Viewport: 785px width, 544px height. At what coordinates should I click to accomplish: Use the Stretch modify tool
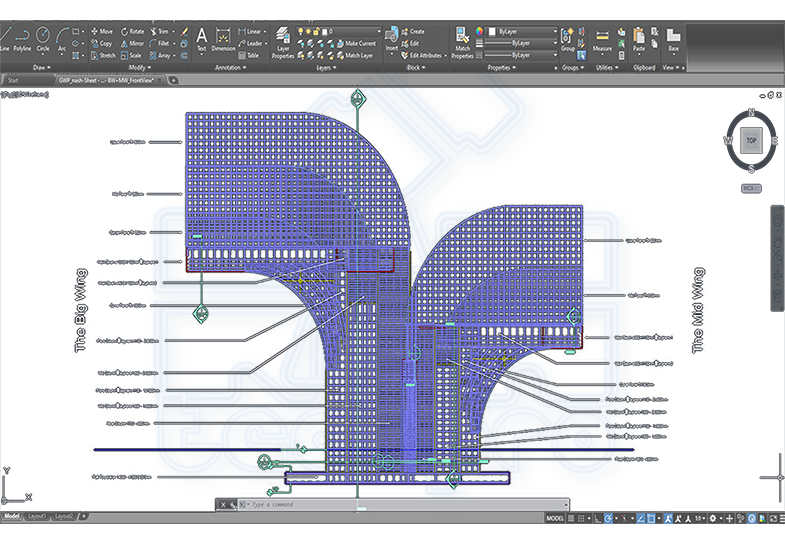[x=103, y=56]
